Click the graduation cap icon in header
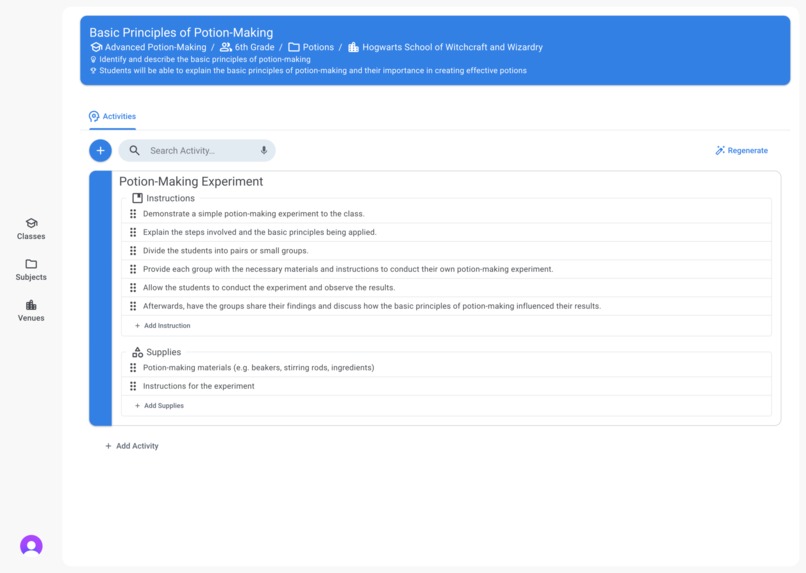 [96, 47]
